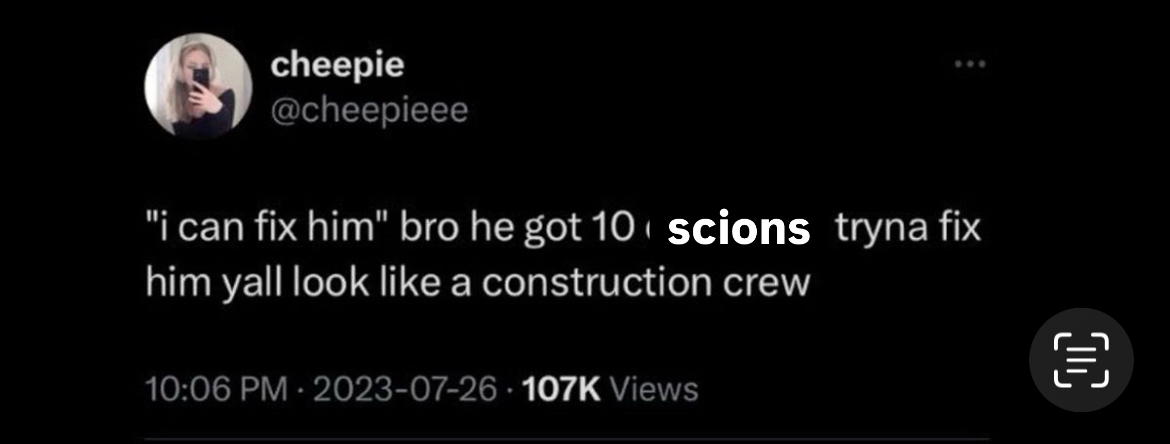
Task: Open the @cheepieee handle link
Action: pyautogui.click(x=370, y=110)
